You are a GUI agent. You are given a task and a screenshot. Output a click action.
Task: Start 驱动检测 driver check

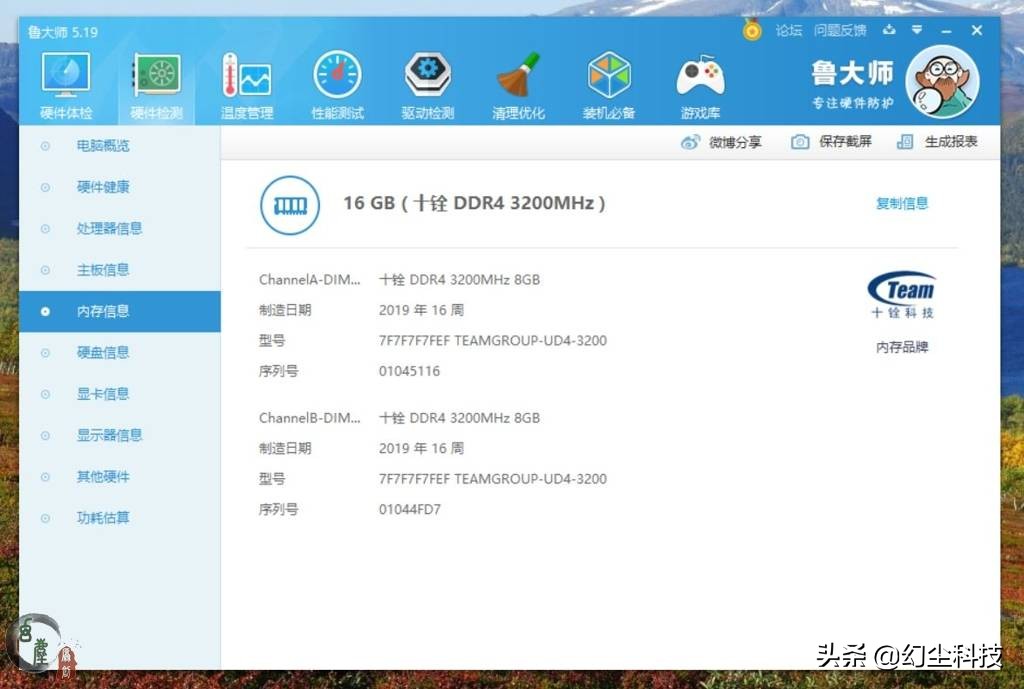tap(427, 80)
